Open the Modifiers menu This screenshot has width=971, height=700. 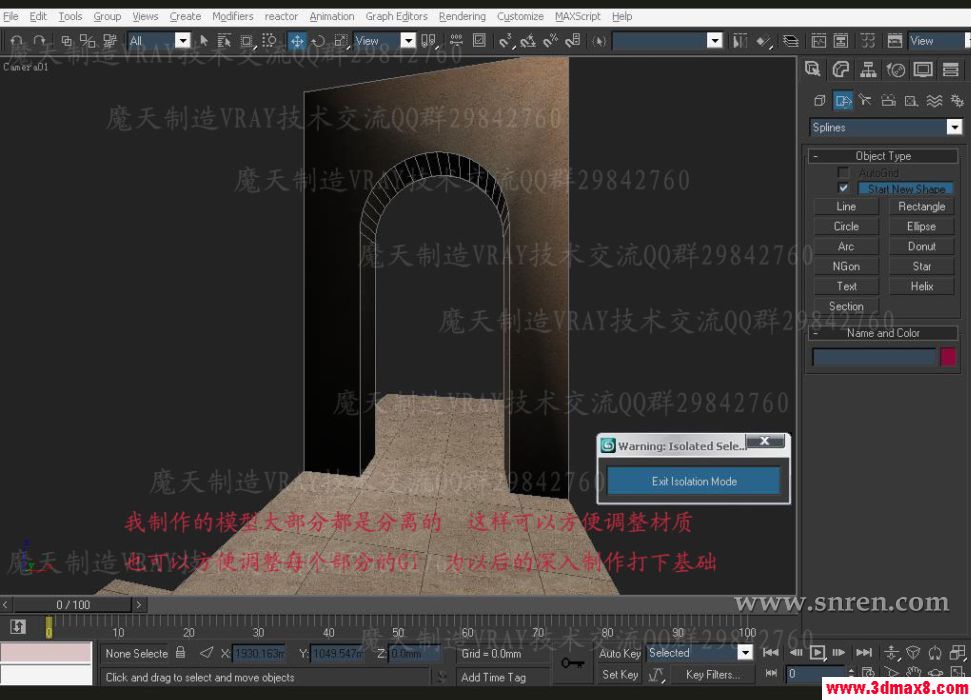tap(232, 16)
